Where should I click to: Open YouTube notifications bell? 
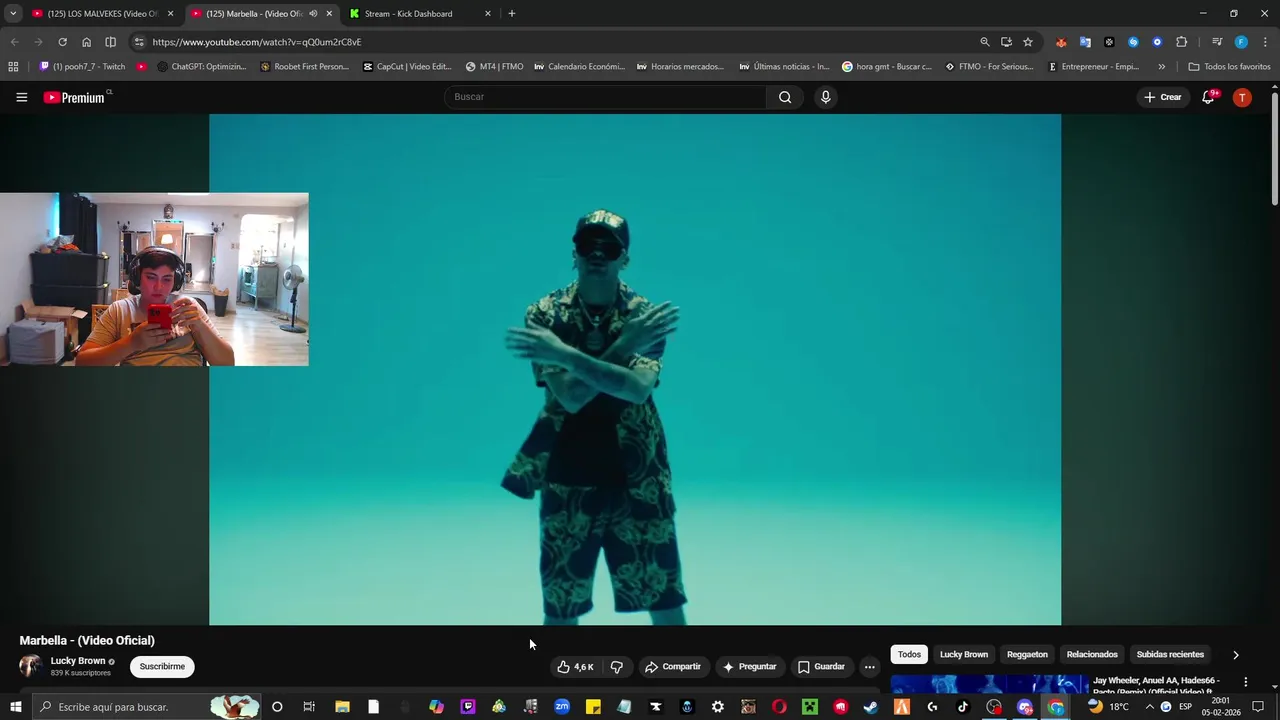[x=1209, y=97]
